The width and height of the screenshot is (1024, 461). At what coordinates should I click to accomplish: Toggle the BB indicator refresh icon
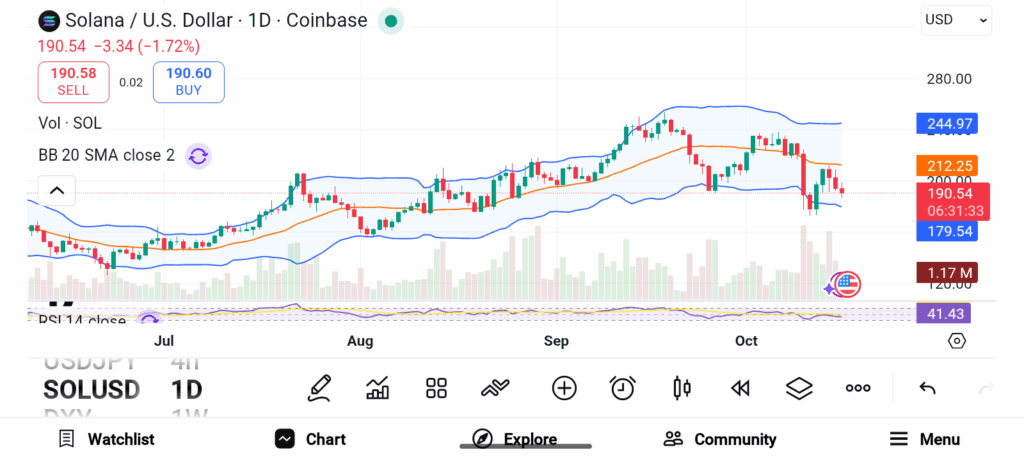[x=198, y=155]
